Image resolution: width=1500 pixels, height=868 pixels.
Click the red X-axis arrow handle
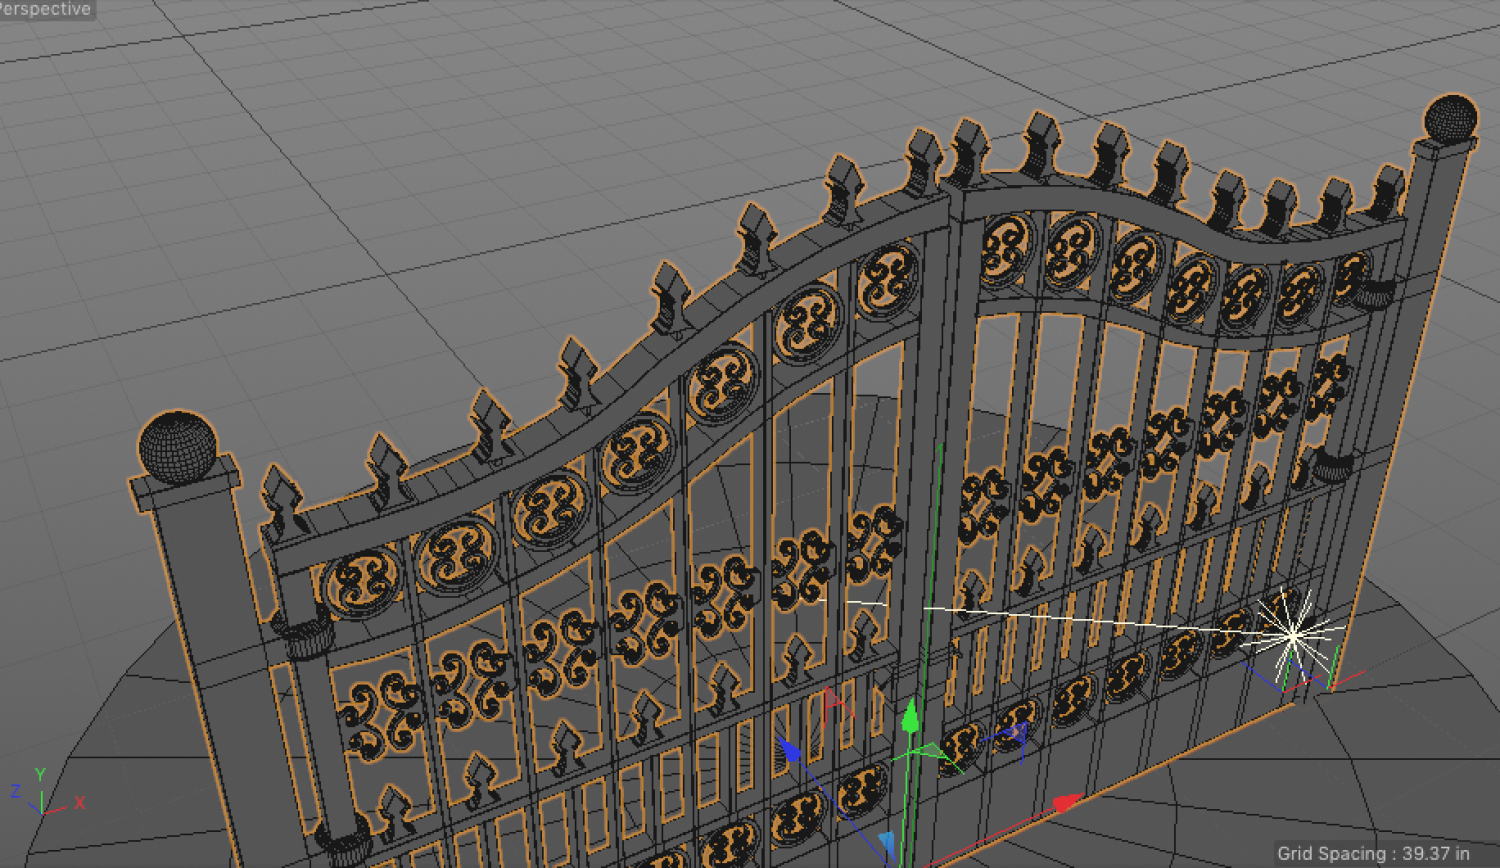[x=1067, y=803]
